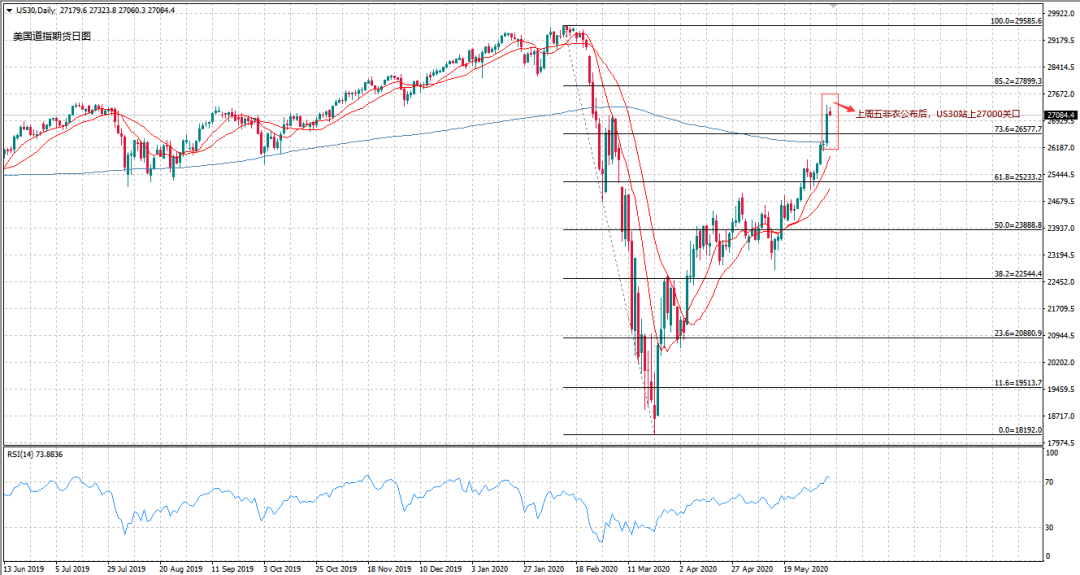Viewport: 1080px width, 575px height.
Task: Select the Chinese chart title text label
Action: pyautogui.click(x=52, y=36)
